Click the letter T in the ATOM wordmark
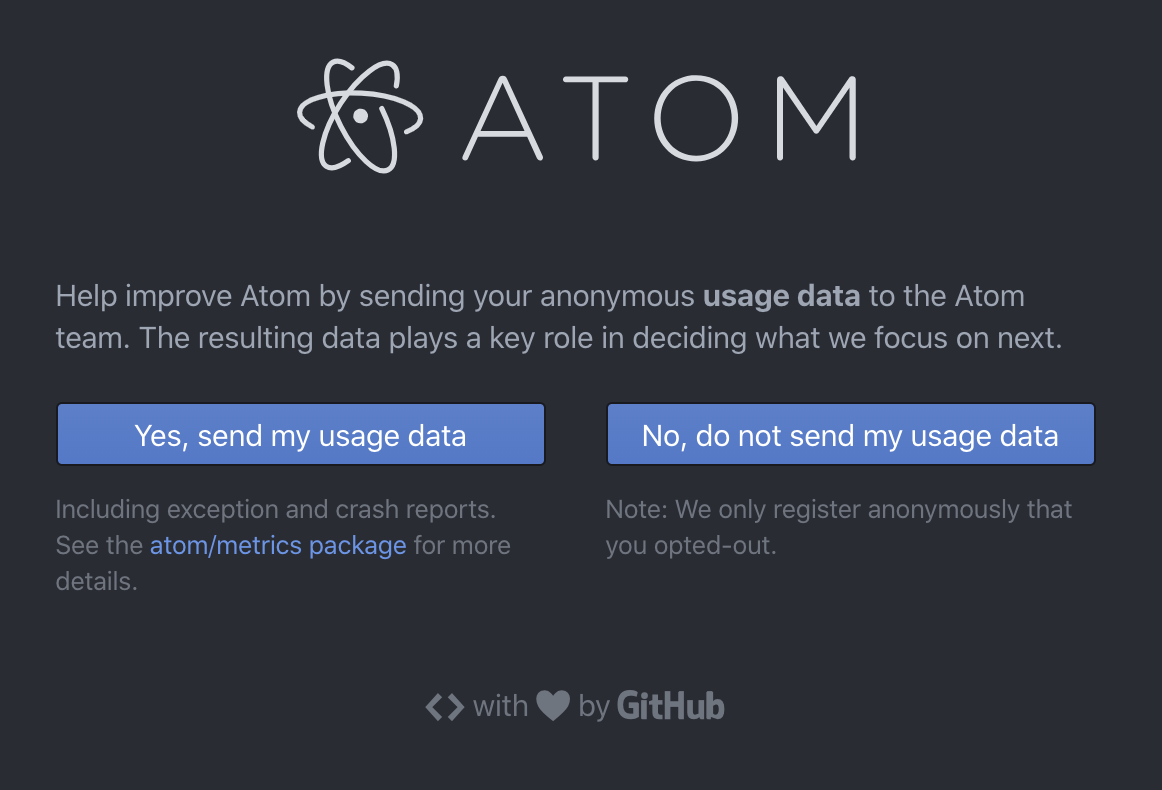This screenshot has height=790, width=1162. click(x=595, y=118)
